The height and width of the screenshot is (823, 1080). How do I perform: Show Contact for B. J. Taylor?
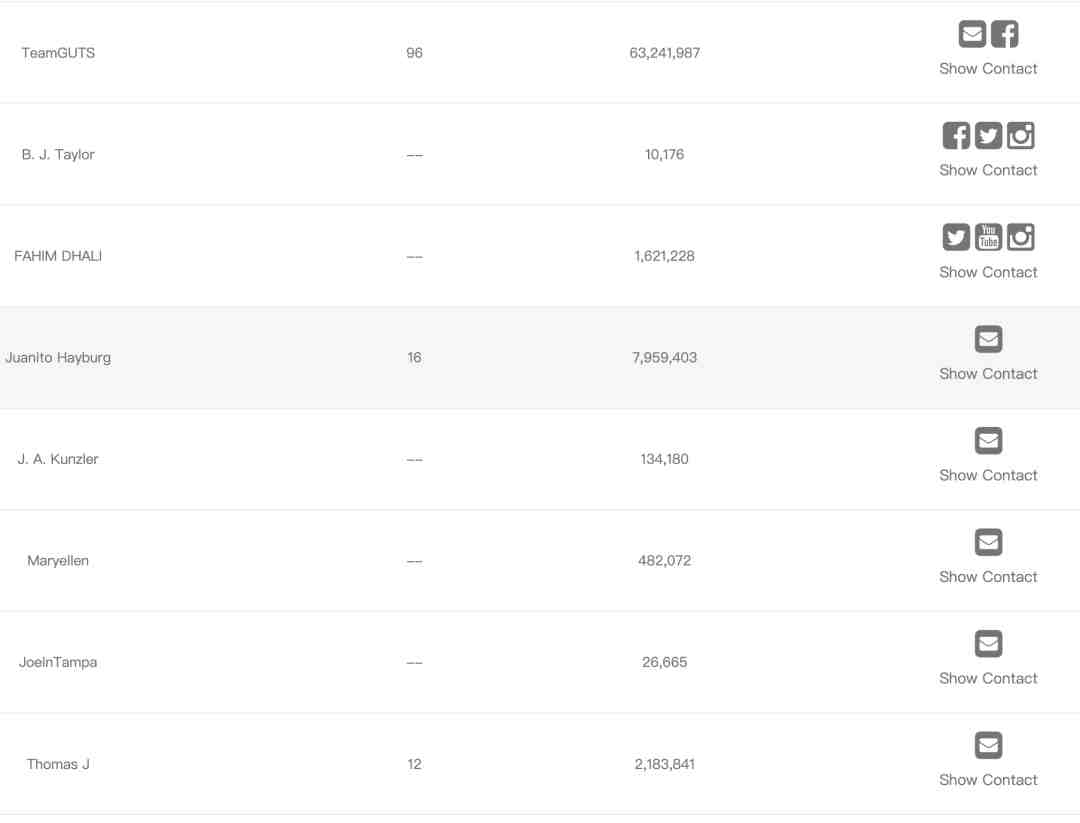tap(988, 170)
